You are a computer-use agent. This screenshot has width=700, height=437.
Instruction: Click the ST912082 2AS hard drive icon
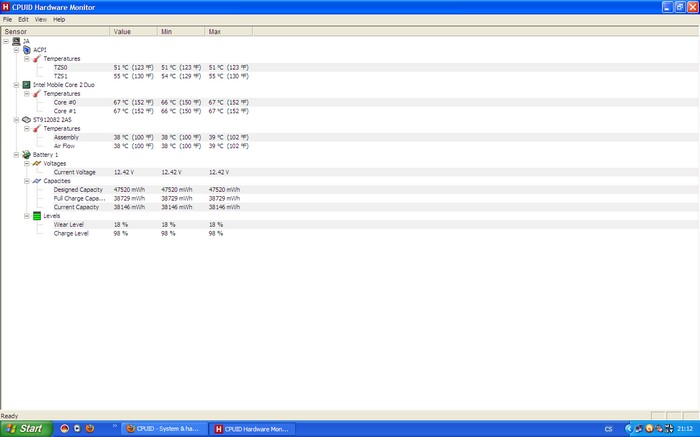coord(27,120)
